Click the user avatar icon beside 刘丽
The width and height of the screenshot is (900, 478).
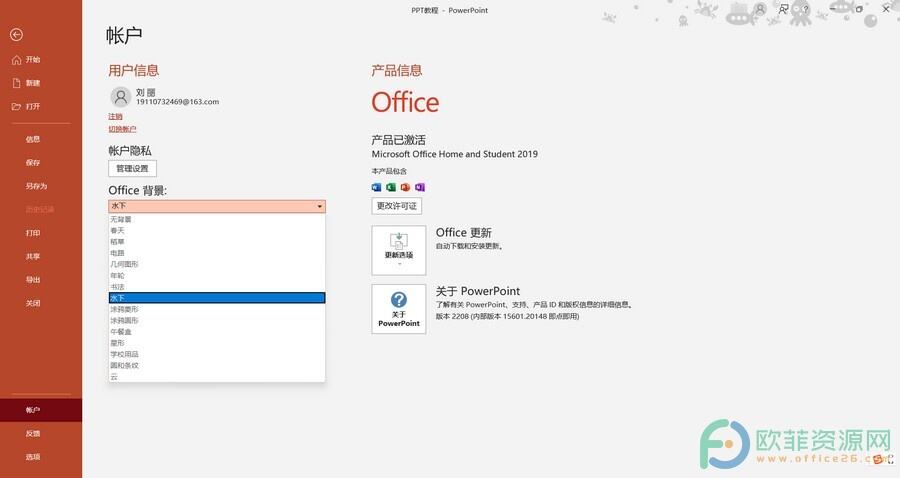tap(121, 97)
